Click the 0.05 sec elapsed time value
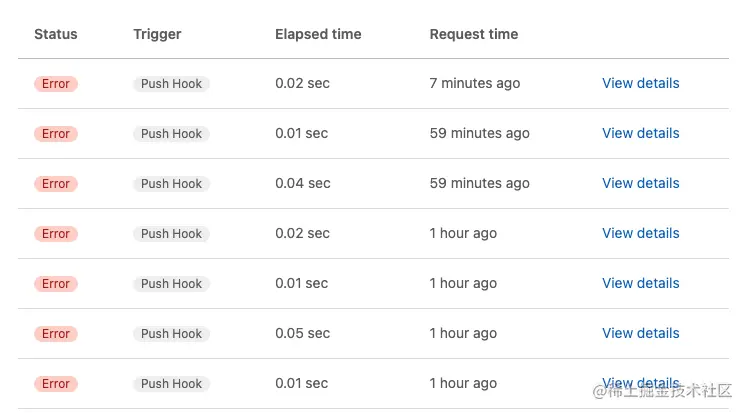This screenshot has height=413, width=746. (x=302, y=333)
